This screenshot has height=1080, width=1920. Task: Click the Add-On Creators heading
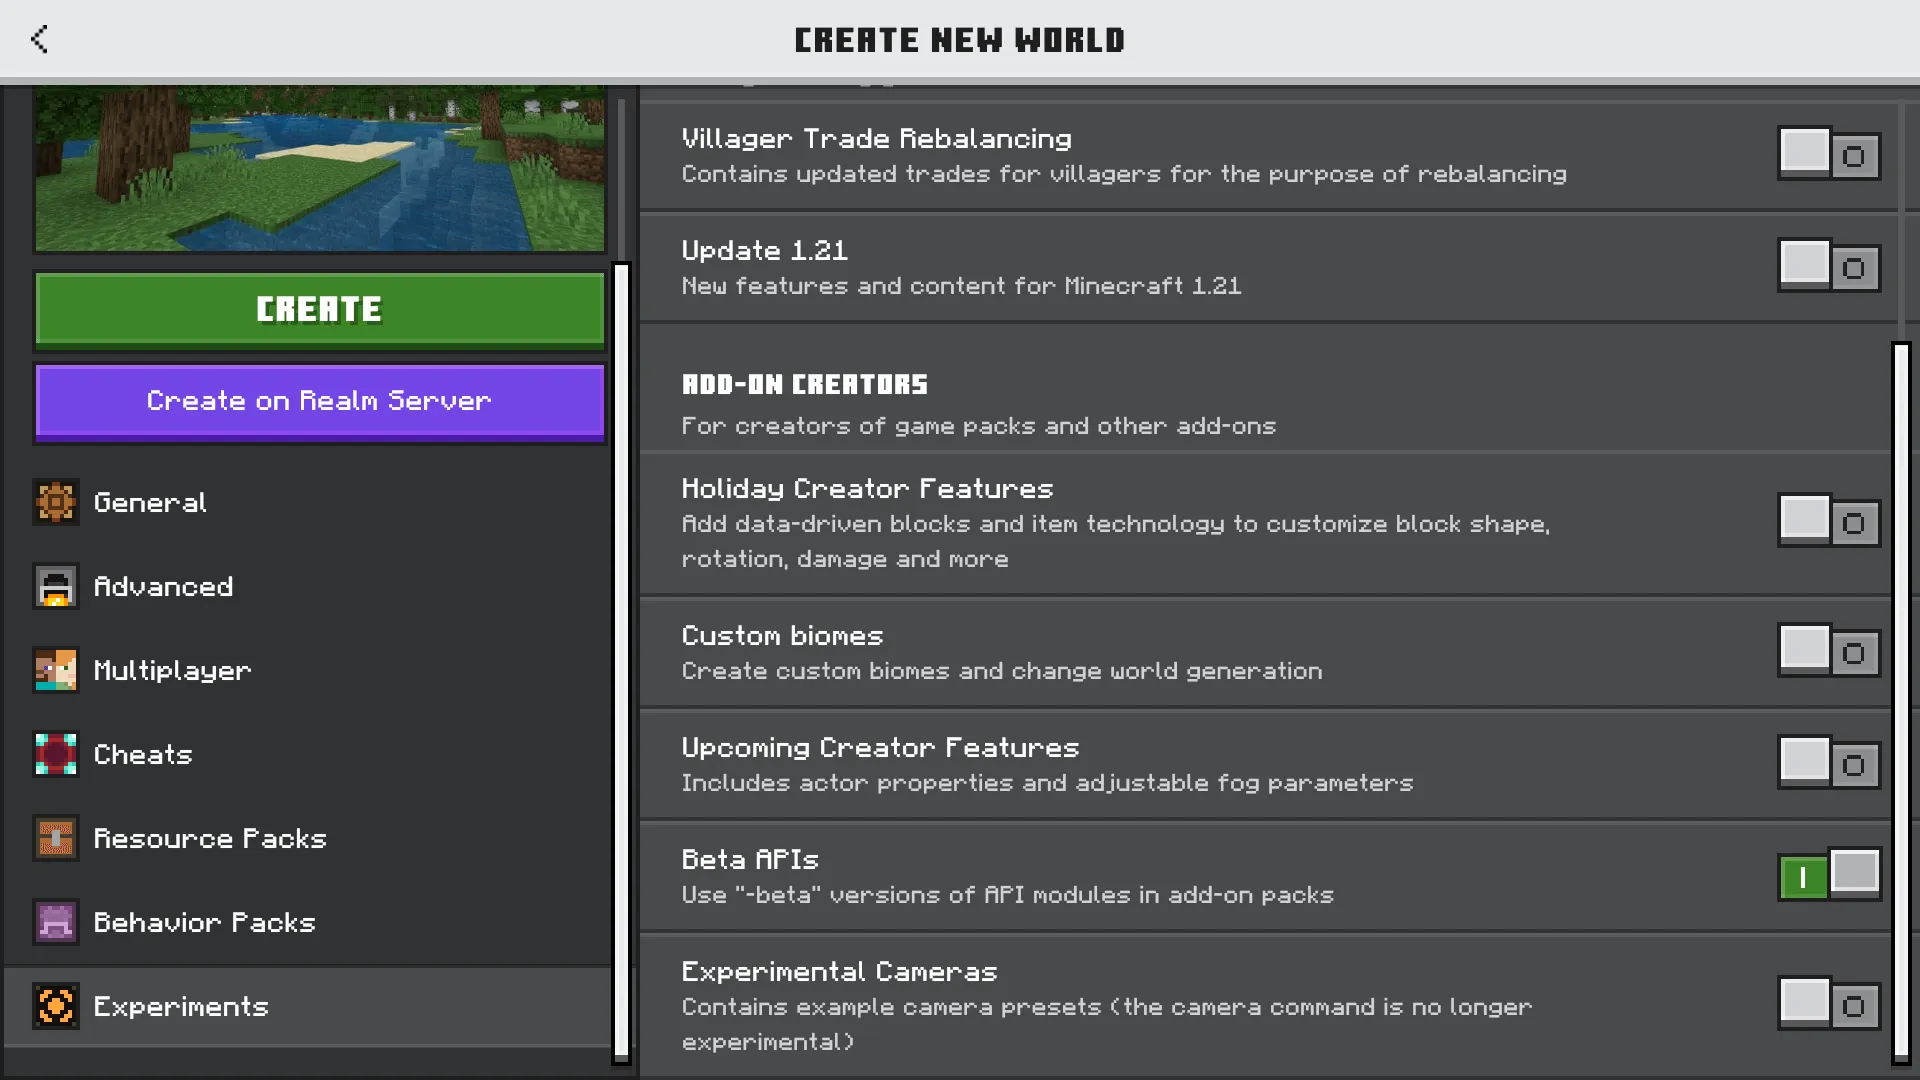click(x=804, y=384)
